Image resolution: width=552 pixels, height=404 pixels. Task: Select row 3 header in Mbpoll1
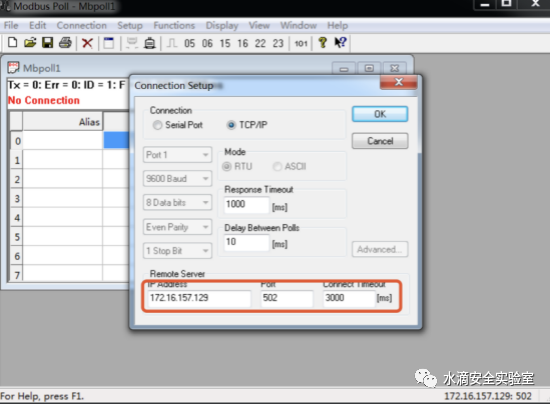pyautogui.click(x=17, y=198)
